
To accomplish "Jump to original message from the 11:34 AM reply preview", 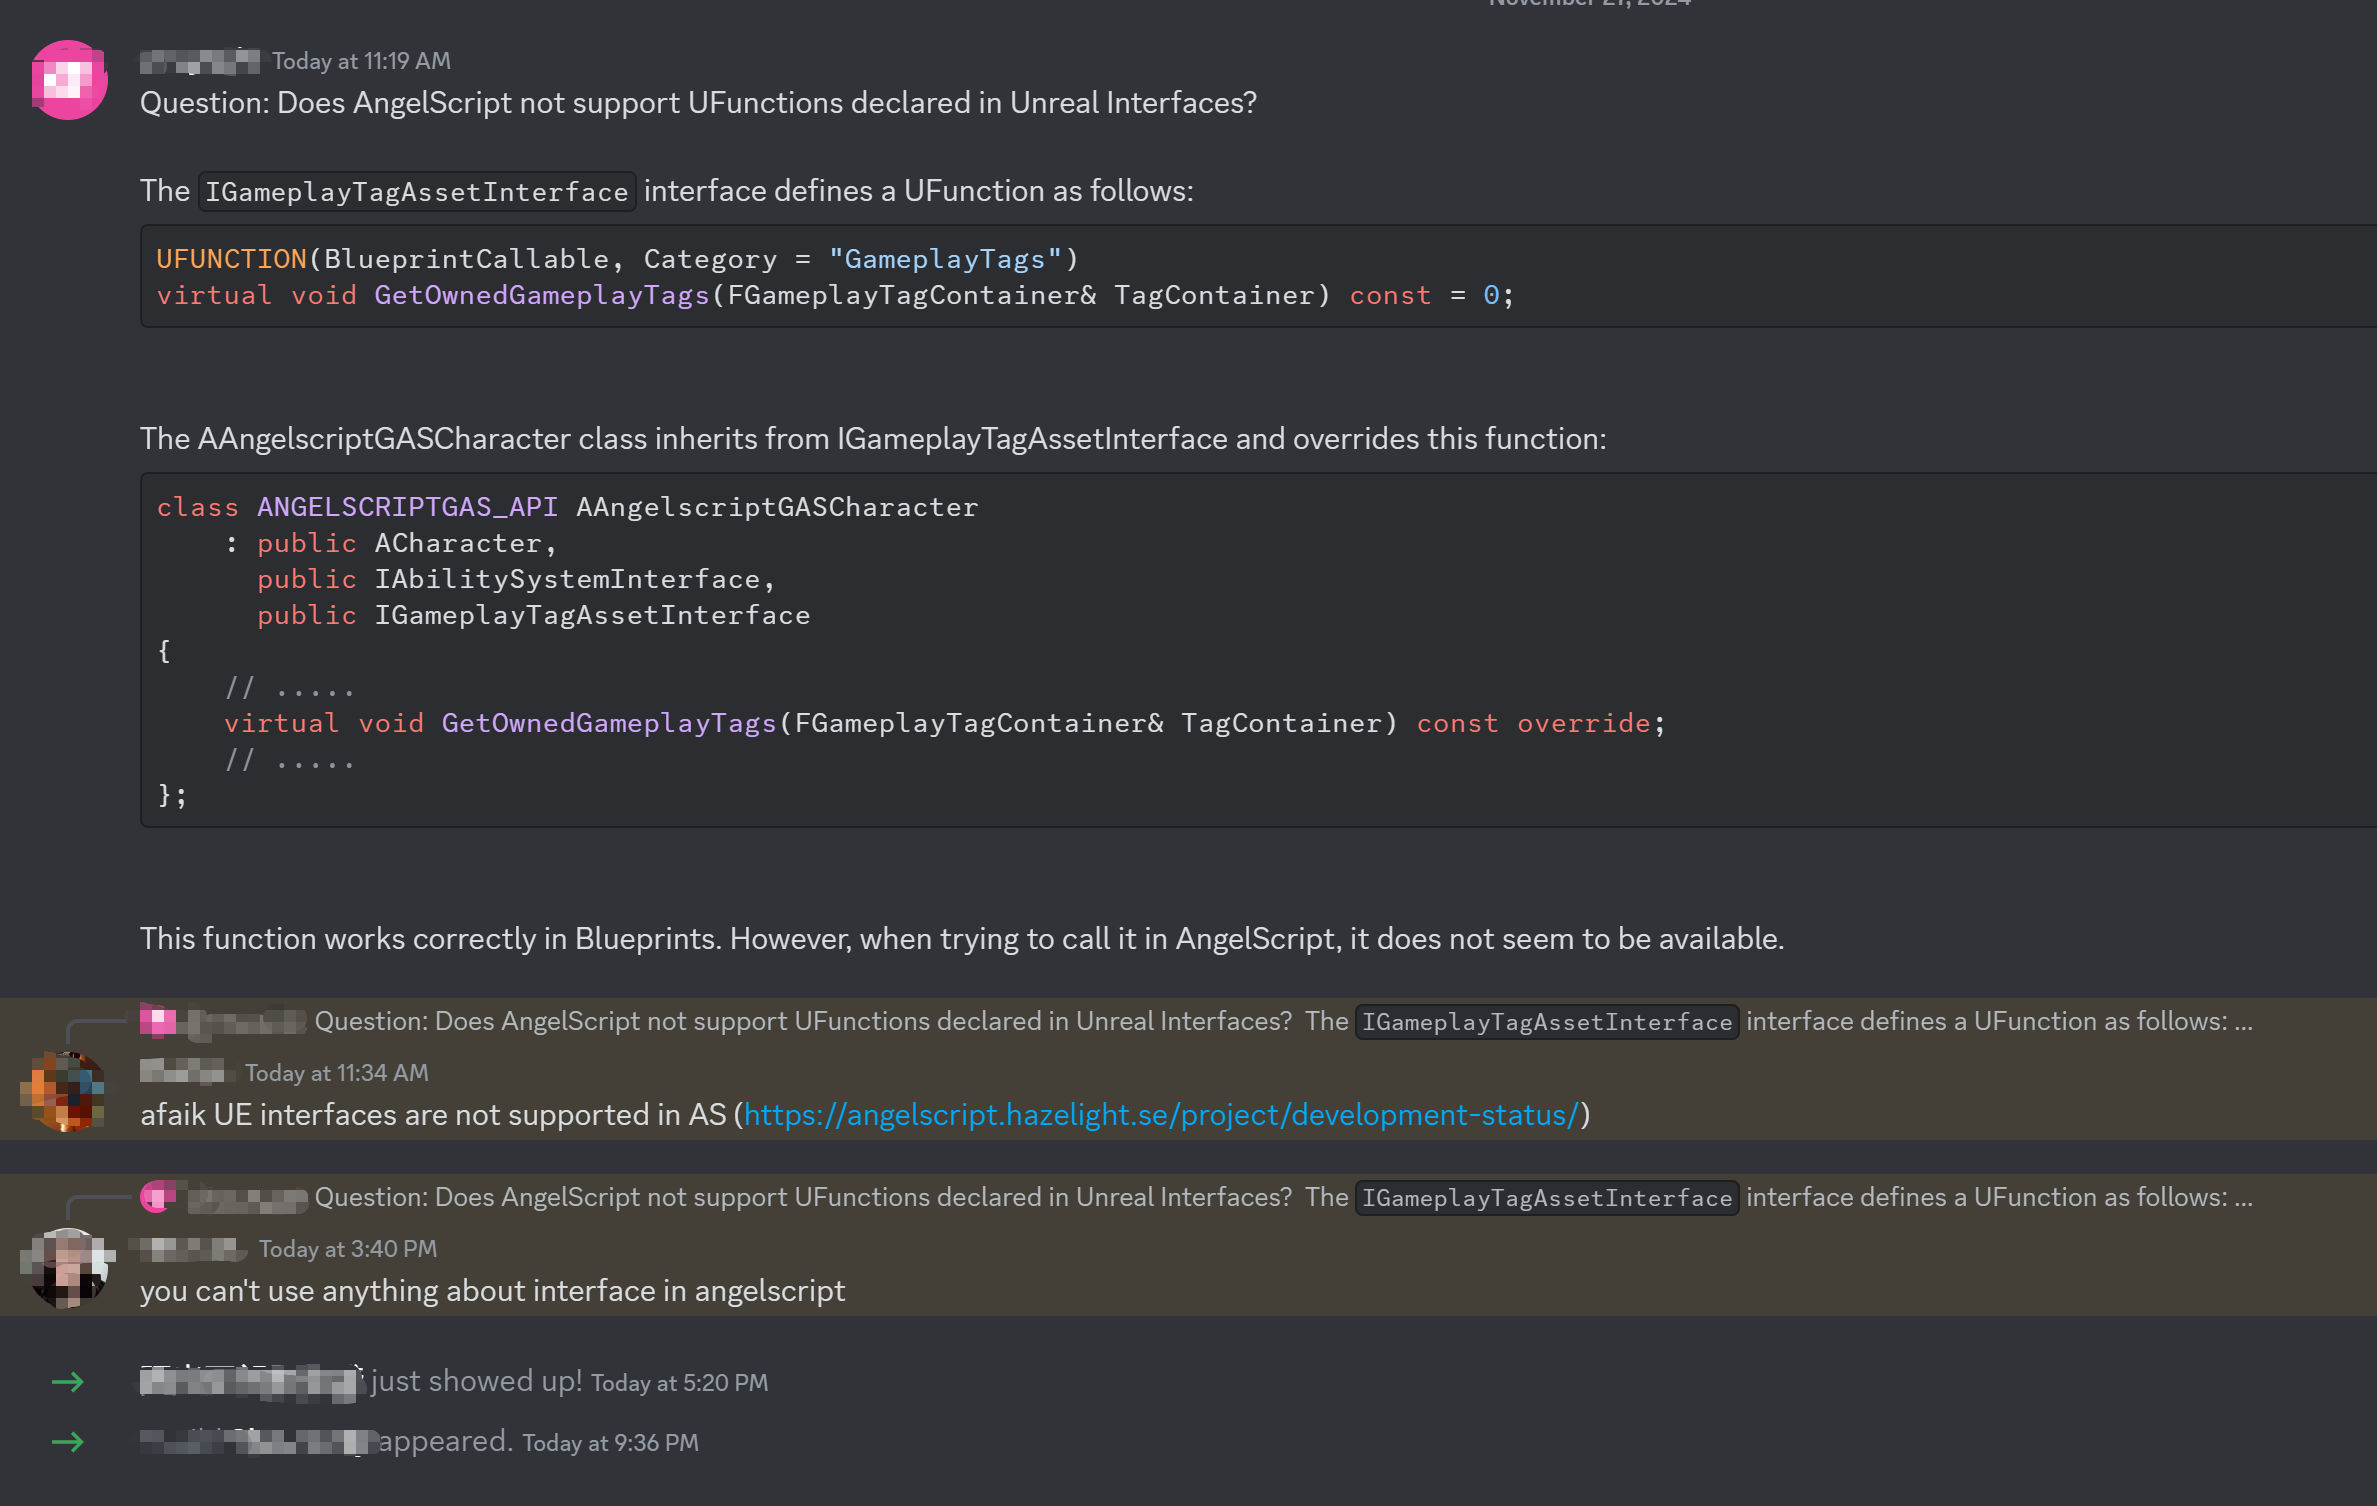I will (1283, 1021).
